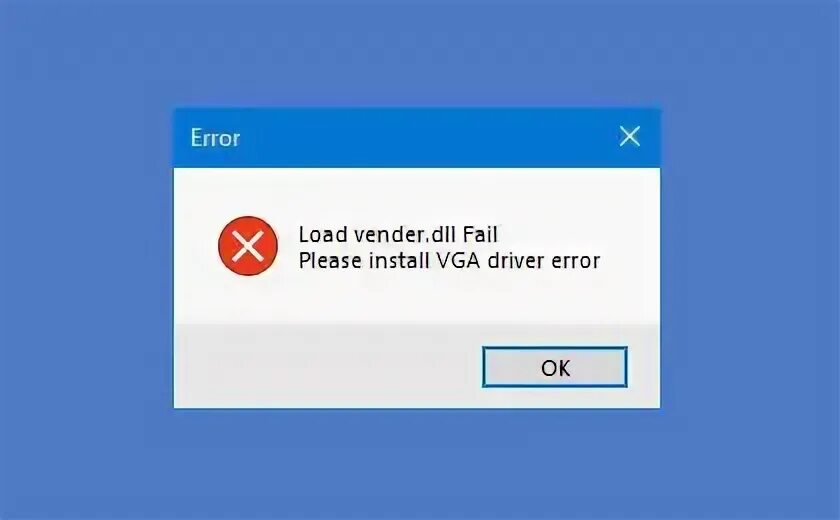
Task: Click the red error circle icon
Action: [x=248, y=246]
